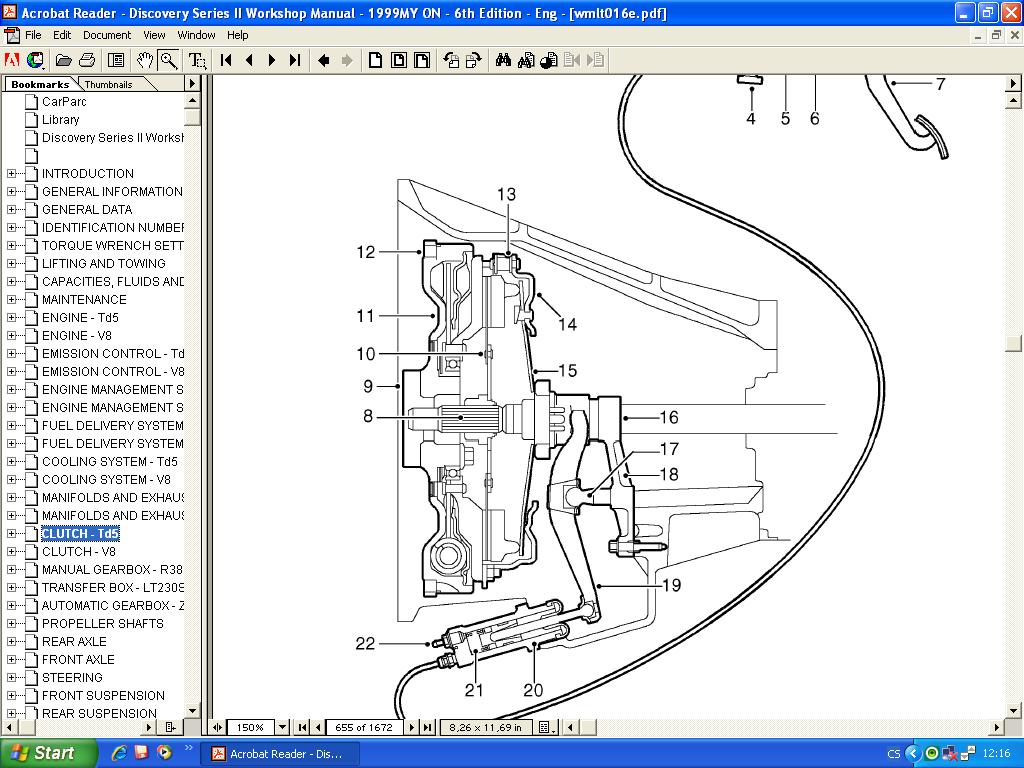Image resolution: width=1024 pixels, height=768 pixels.
Task: Open the STEERING bookmark
Action: coord(72,677)
